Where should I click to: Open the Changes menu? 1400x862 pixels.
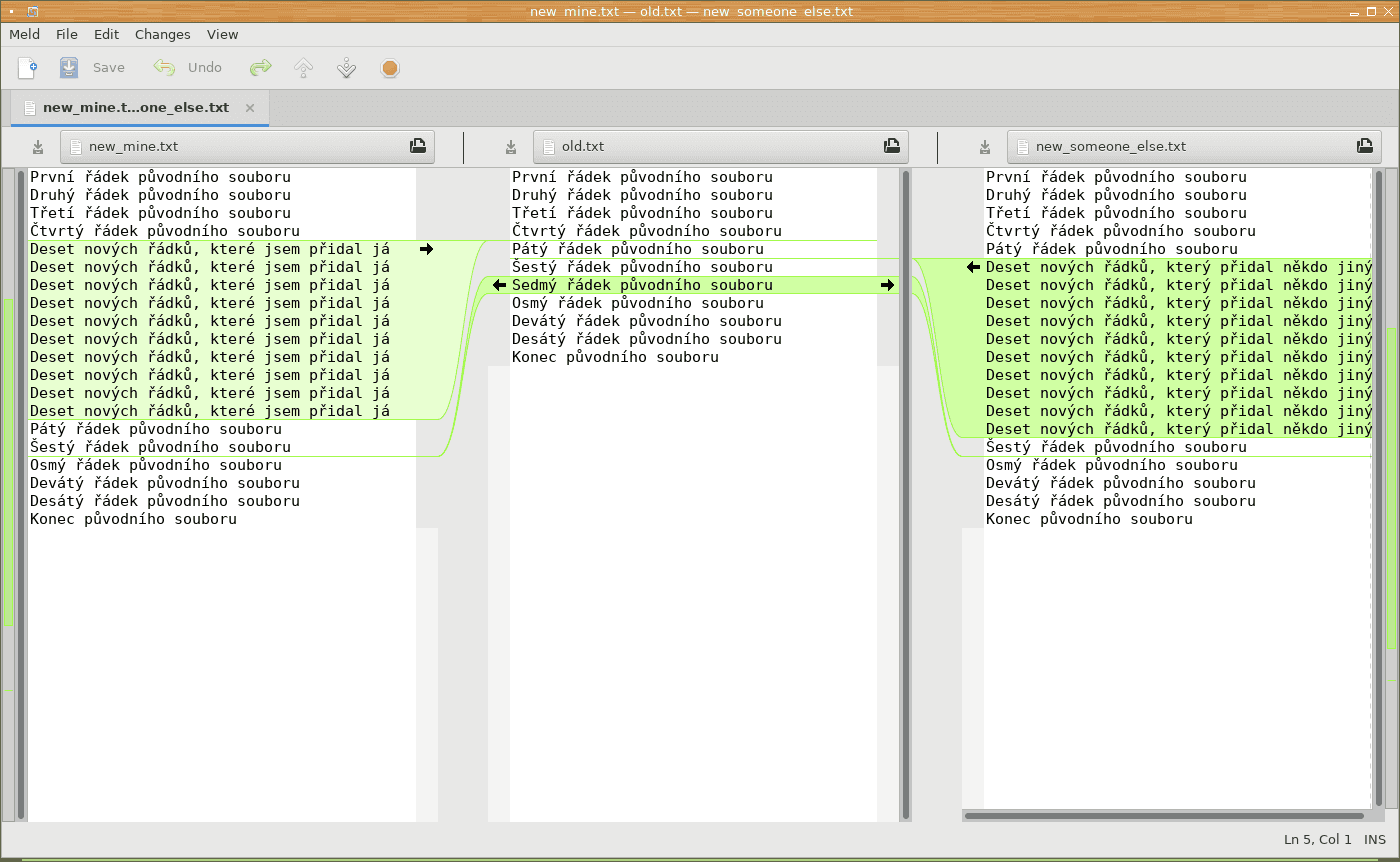(162, 34)
